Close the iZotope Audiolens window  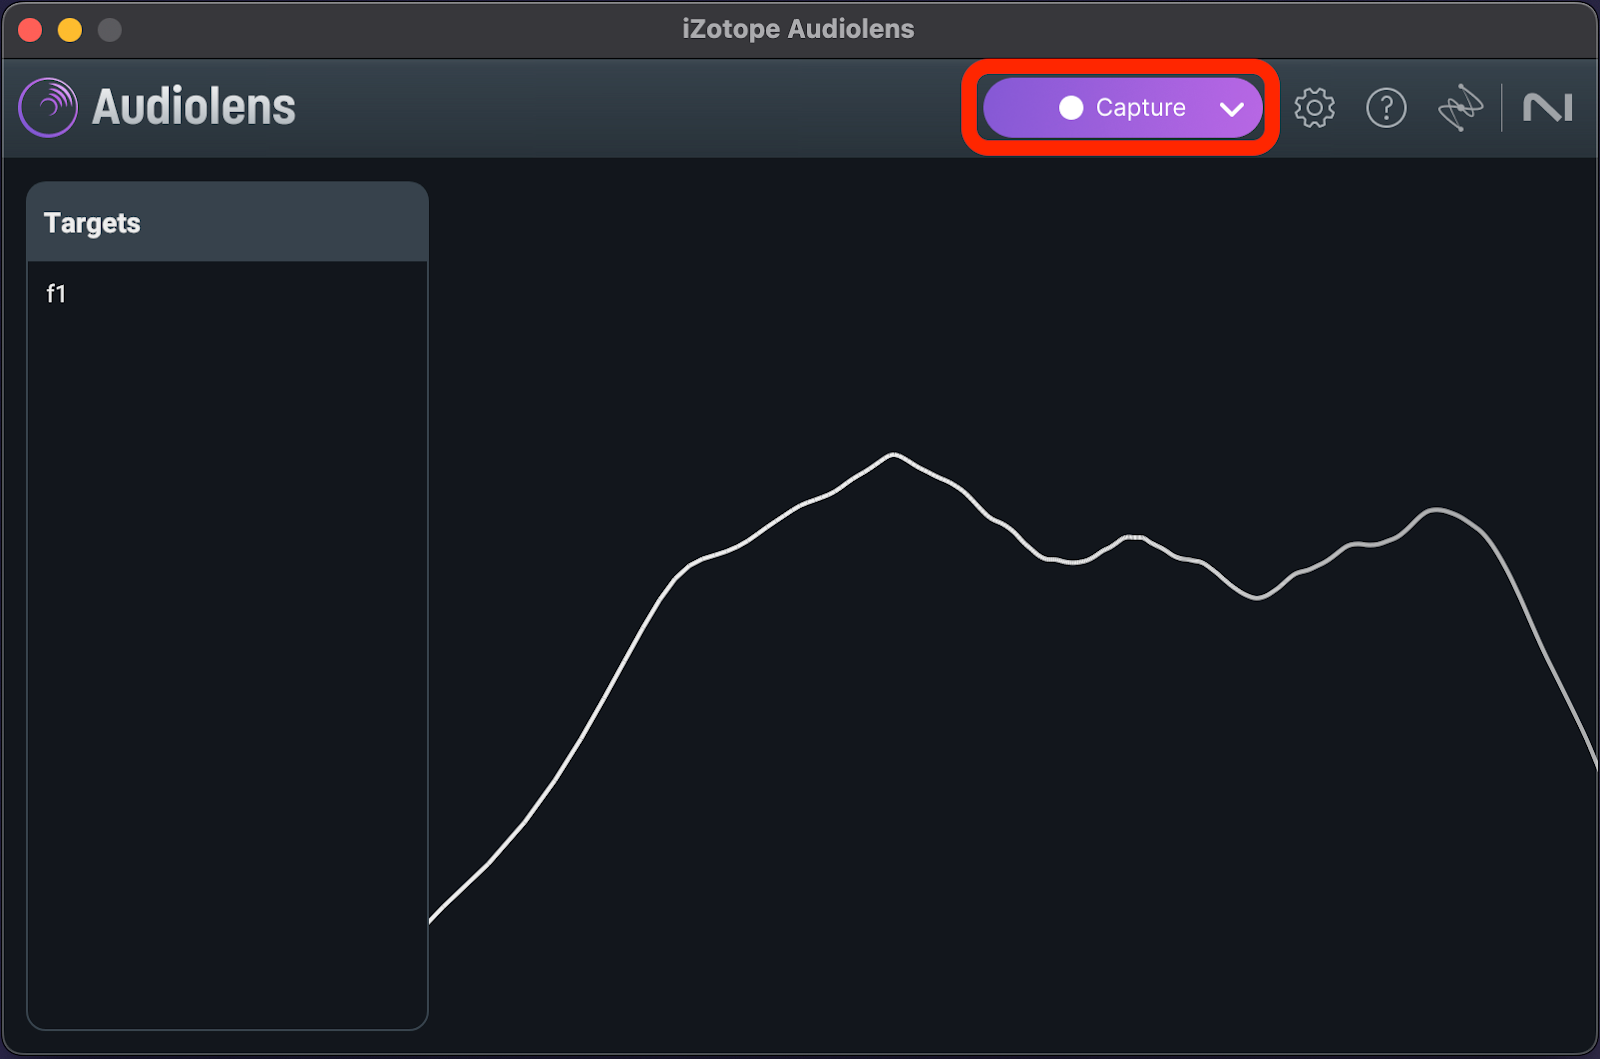tap(30, 30)
